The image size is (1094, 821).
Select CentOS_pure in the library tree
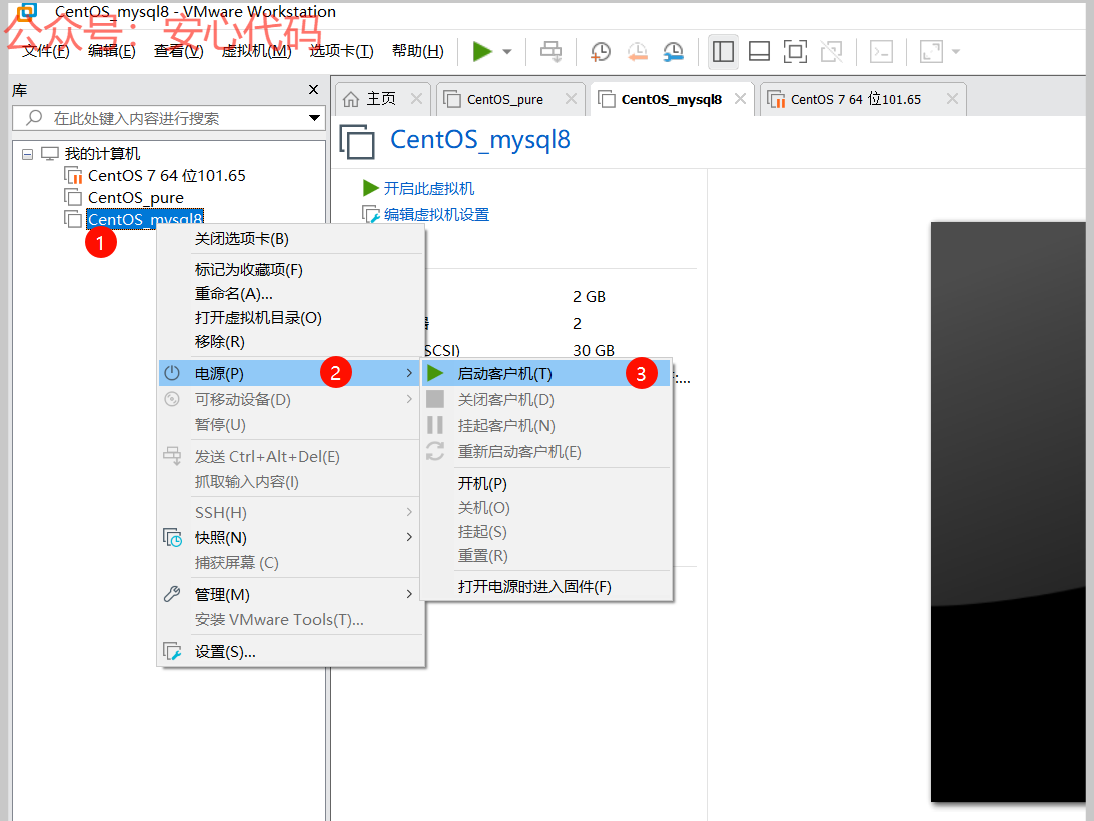135,197
